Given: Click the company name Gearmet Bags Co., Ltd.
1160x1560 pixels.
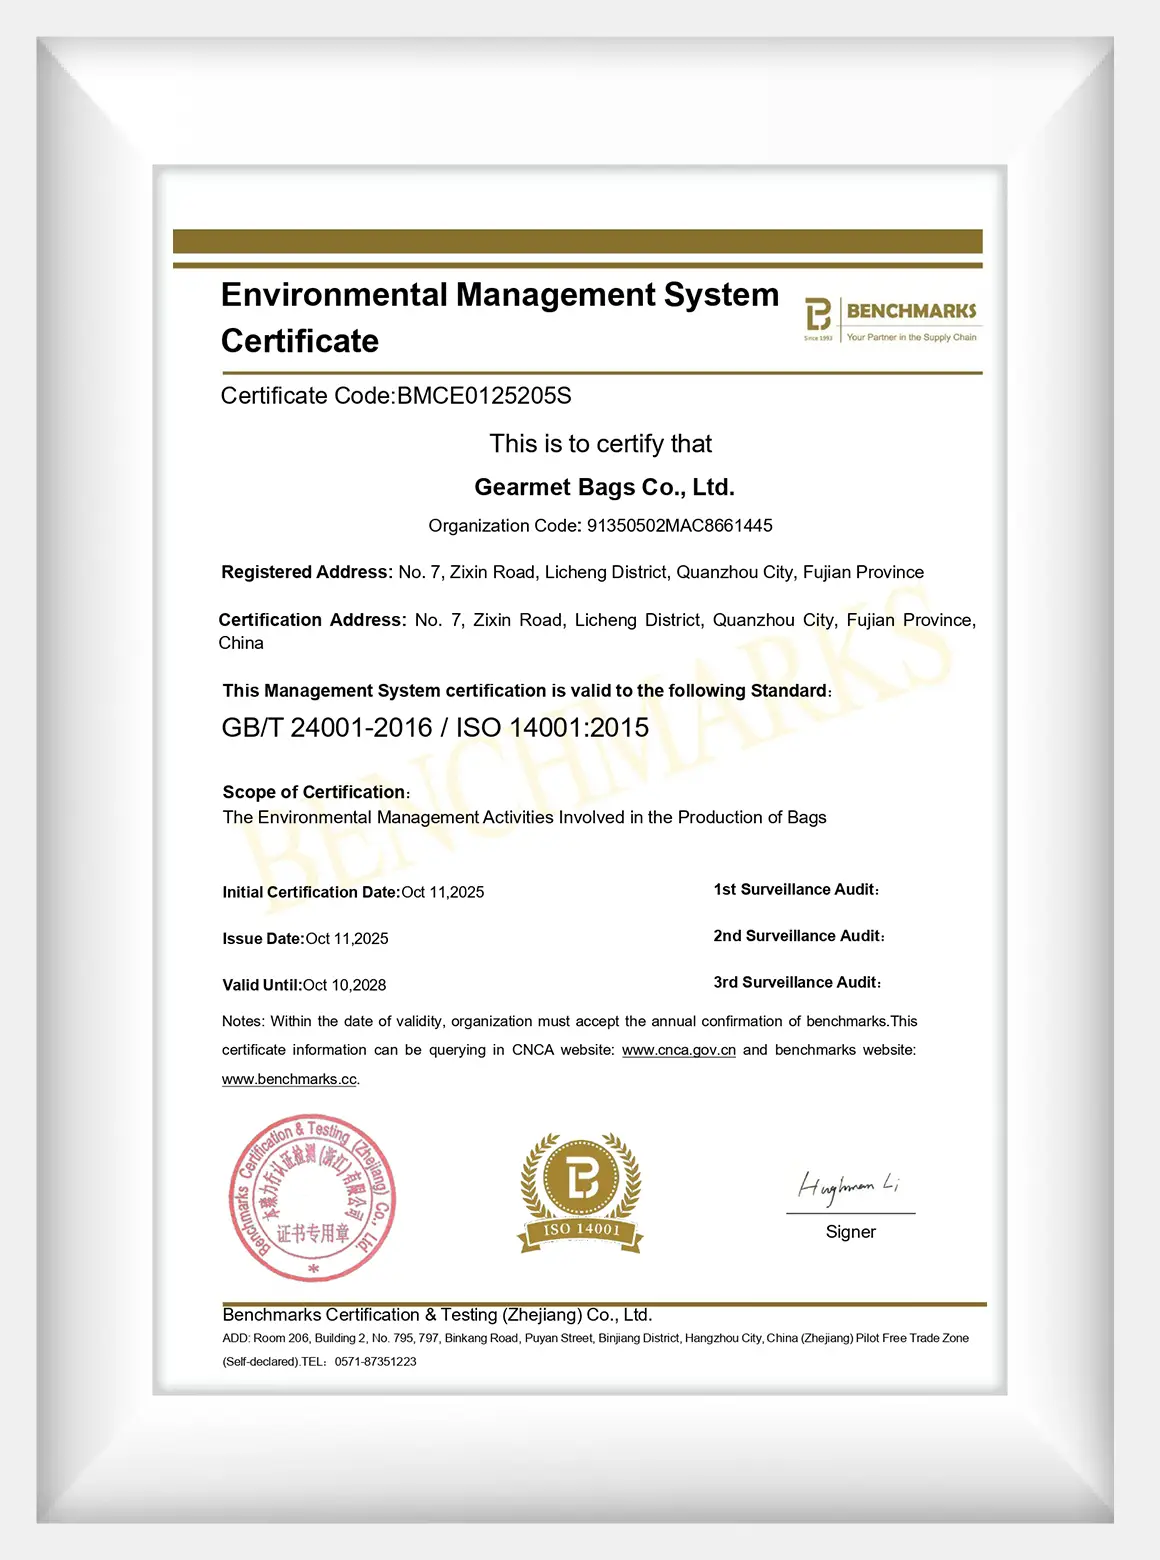Looking at the screenshot, I should [604, 487].
